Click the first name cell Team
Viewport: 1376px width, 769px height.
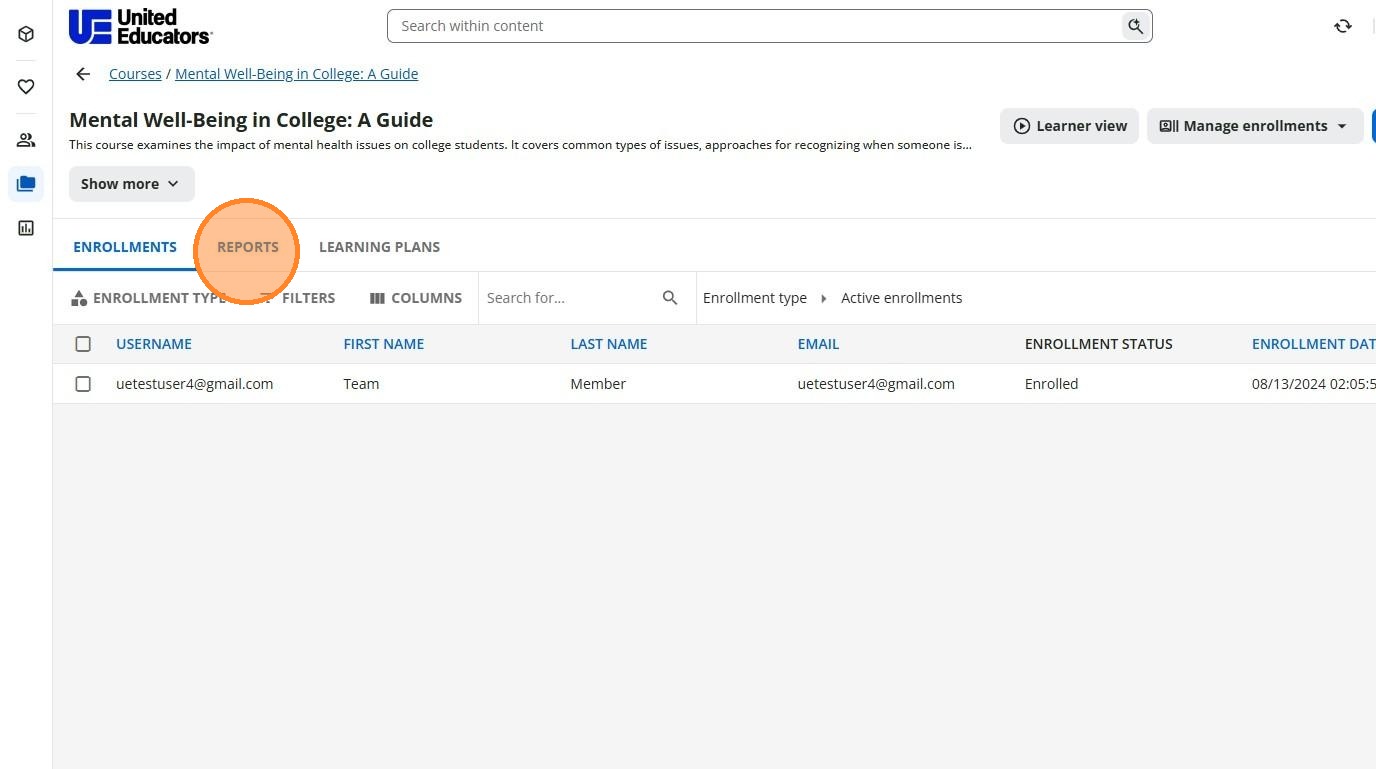[x=361, y=384]
